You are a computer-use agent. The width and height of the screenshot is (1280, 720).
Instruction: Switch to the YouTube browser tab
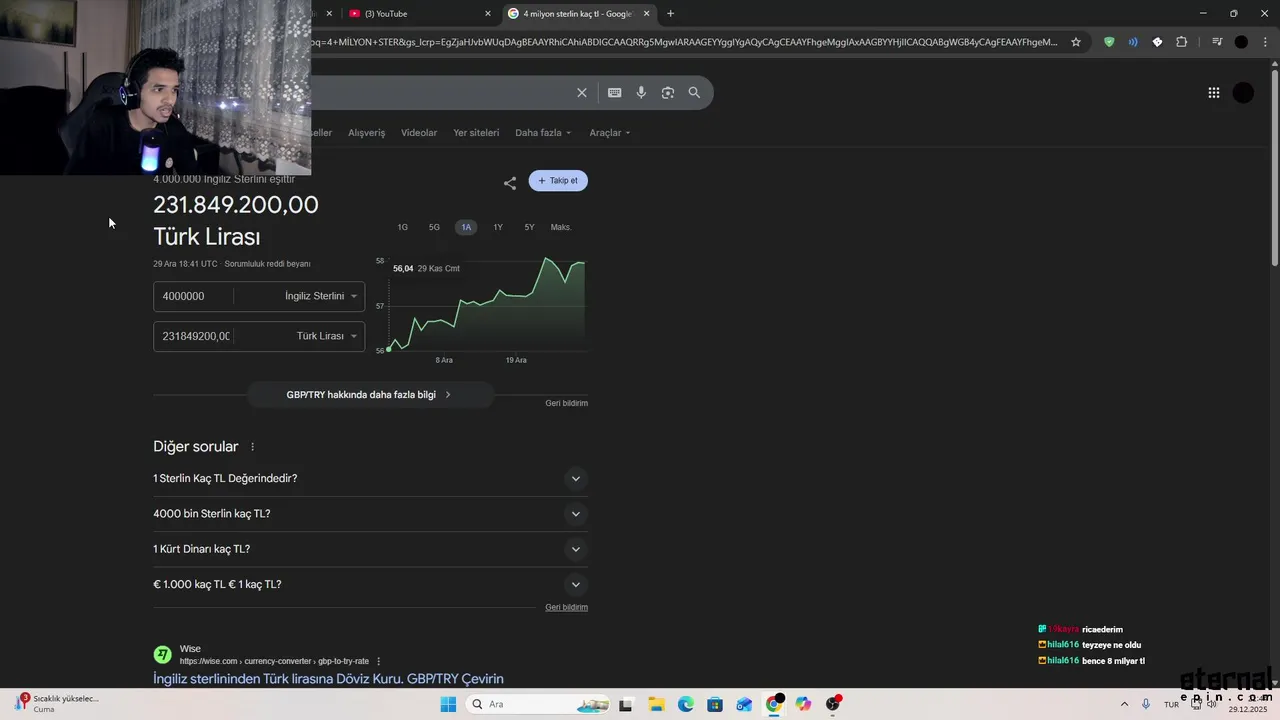point(420,13)
